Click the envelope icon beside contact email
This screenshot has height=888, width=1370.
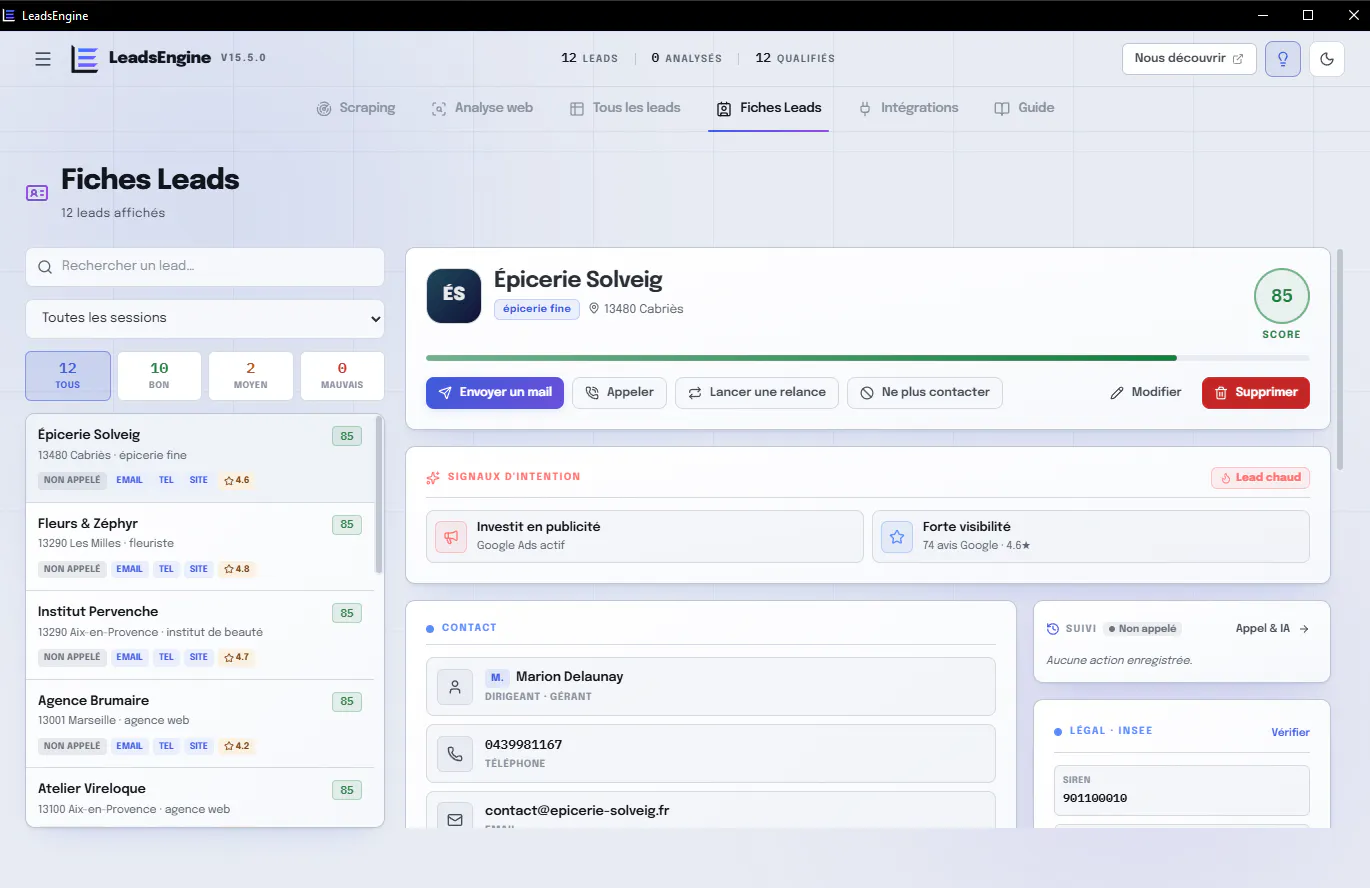(455, 819)
